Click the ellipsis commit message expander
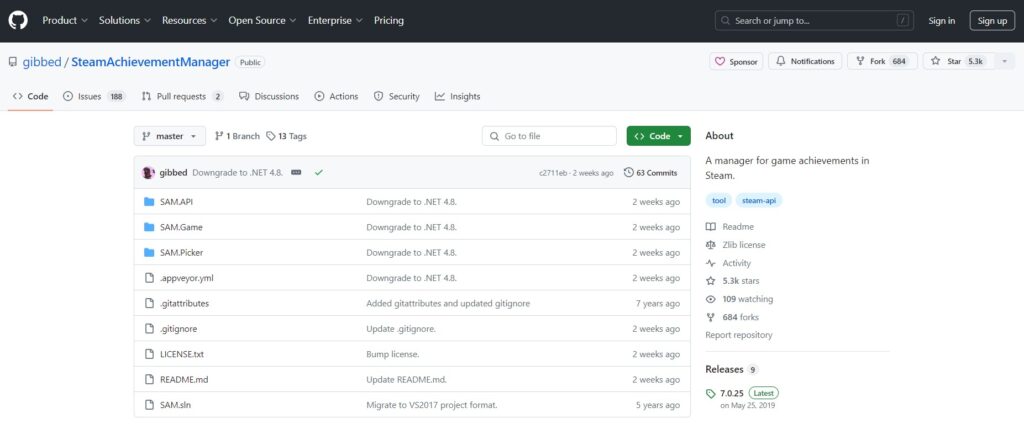Viewport: 1024px width, 424px height. [296, 172]
